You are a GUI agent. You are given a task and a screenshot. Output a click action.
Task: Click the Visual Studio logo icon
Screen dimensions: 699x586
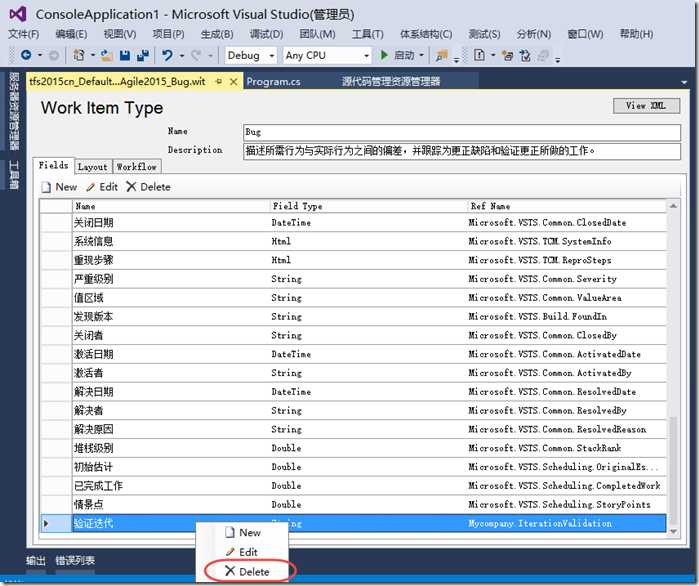pos(18,14)
